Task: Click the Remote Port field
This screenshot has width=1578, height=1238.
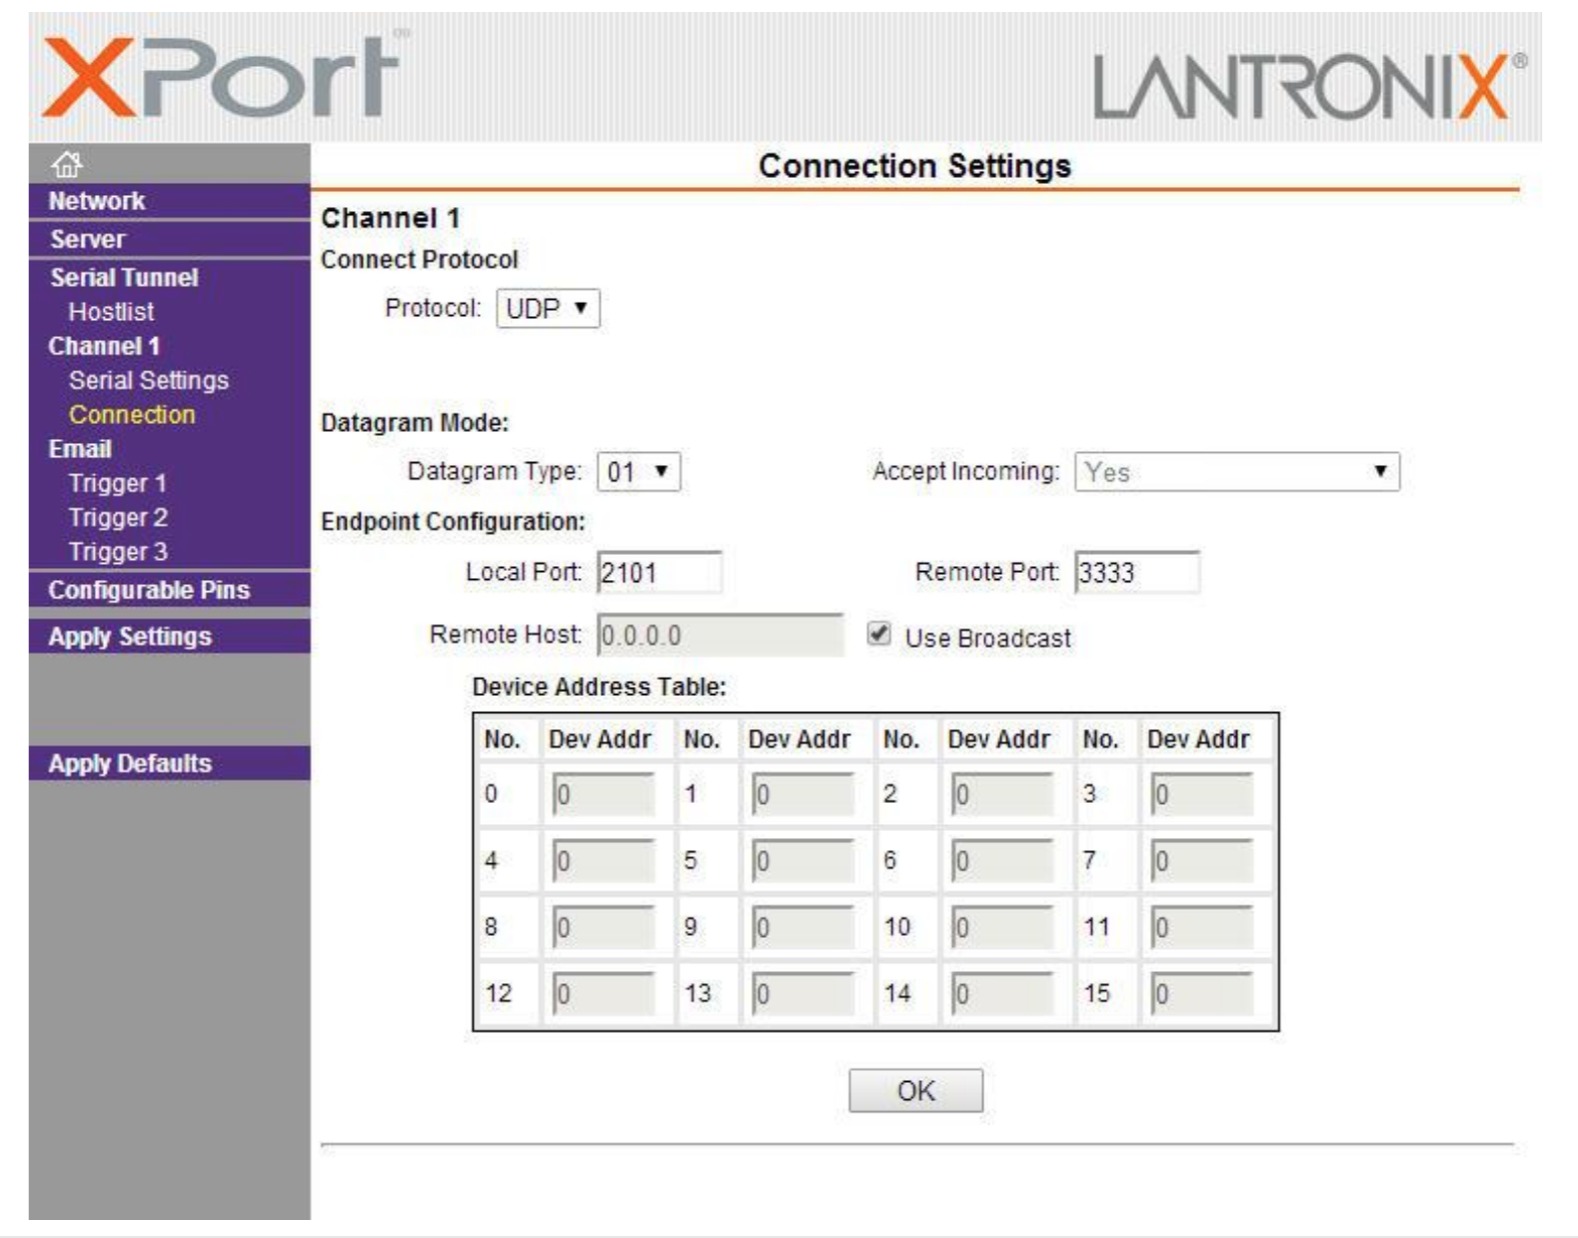Action: [x=1137, y=573]
